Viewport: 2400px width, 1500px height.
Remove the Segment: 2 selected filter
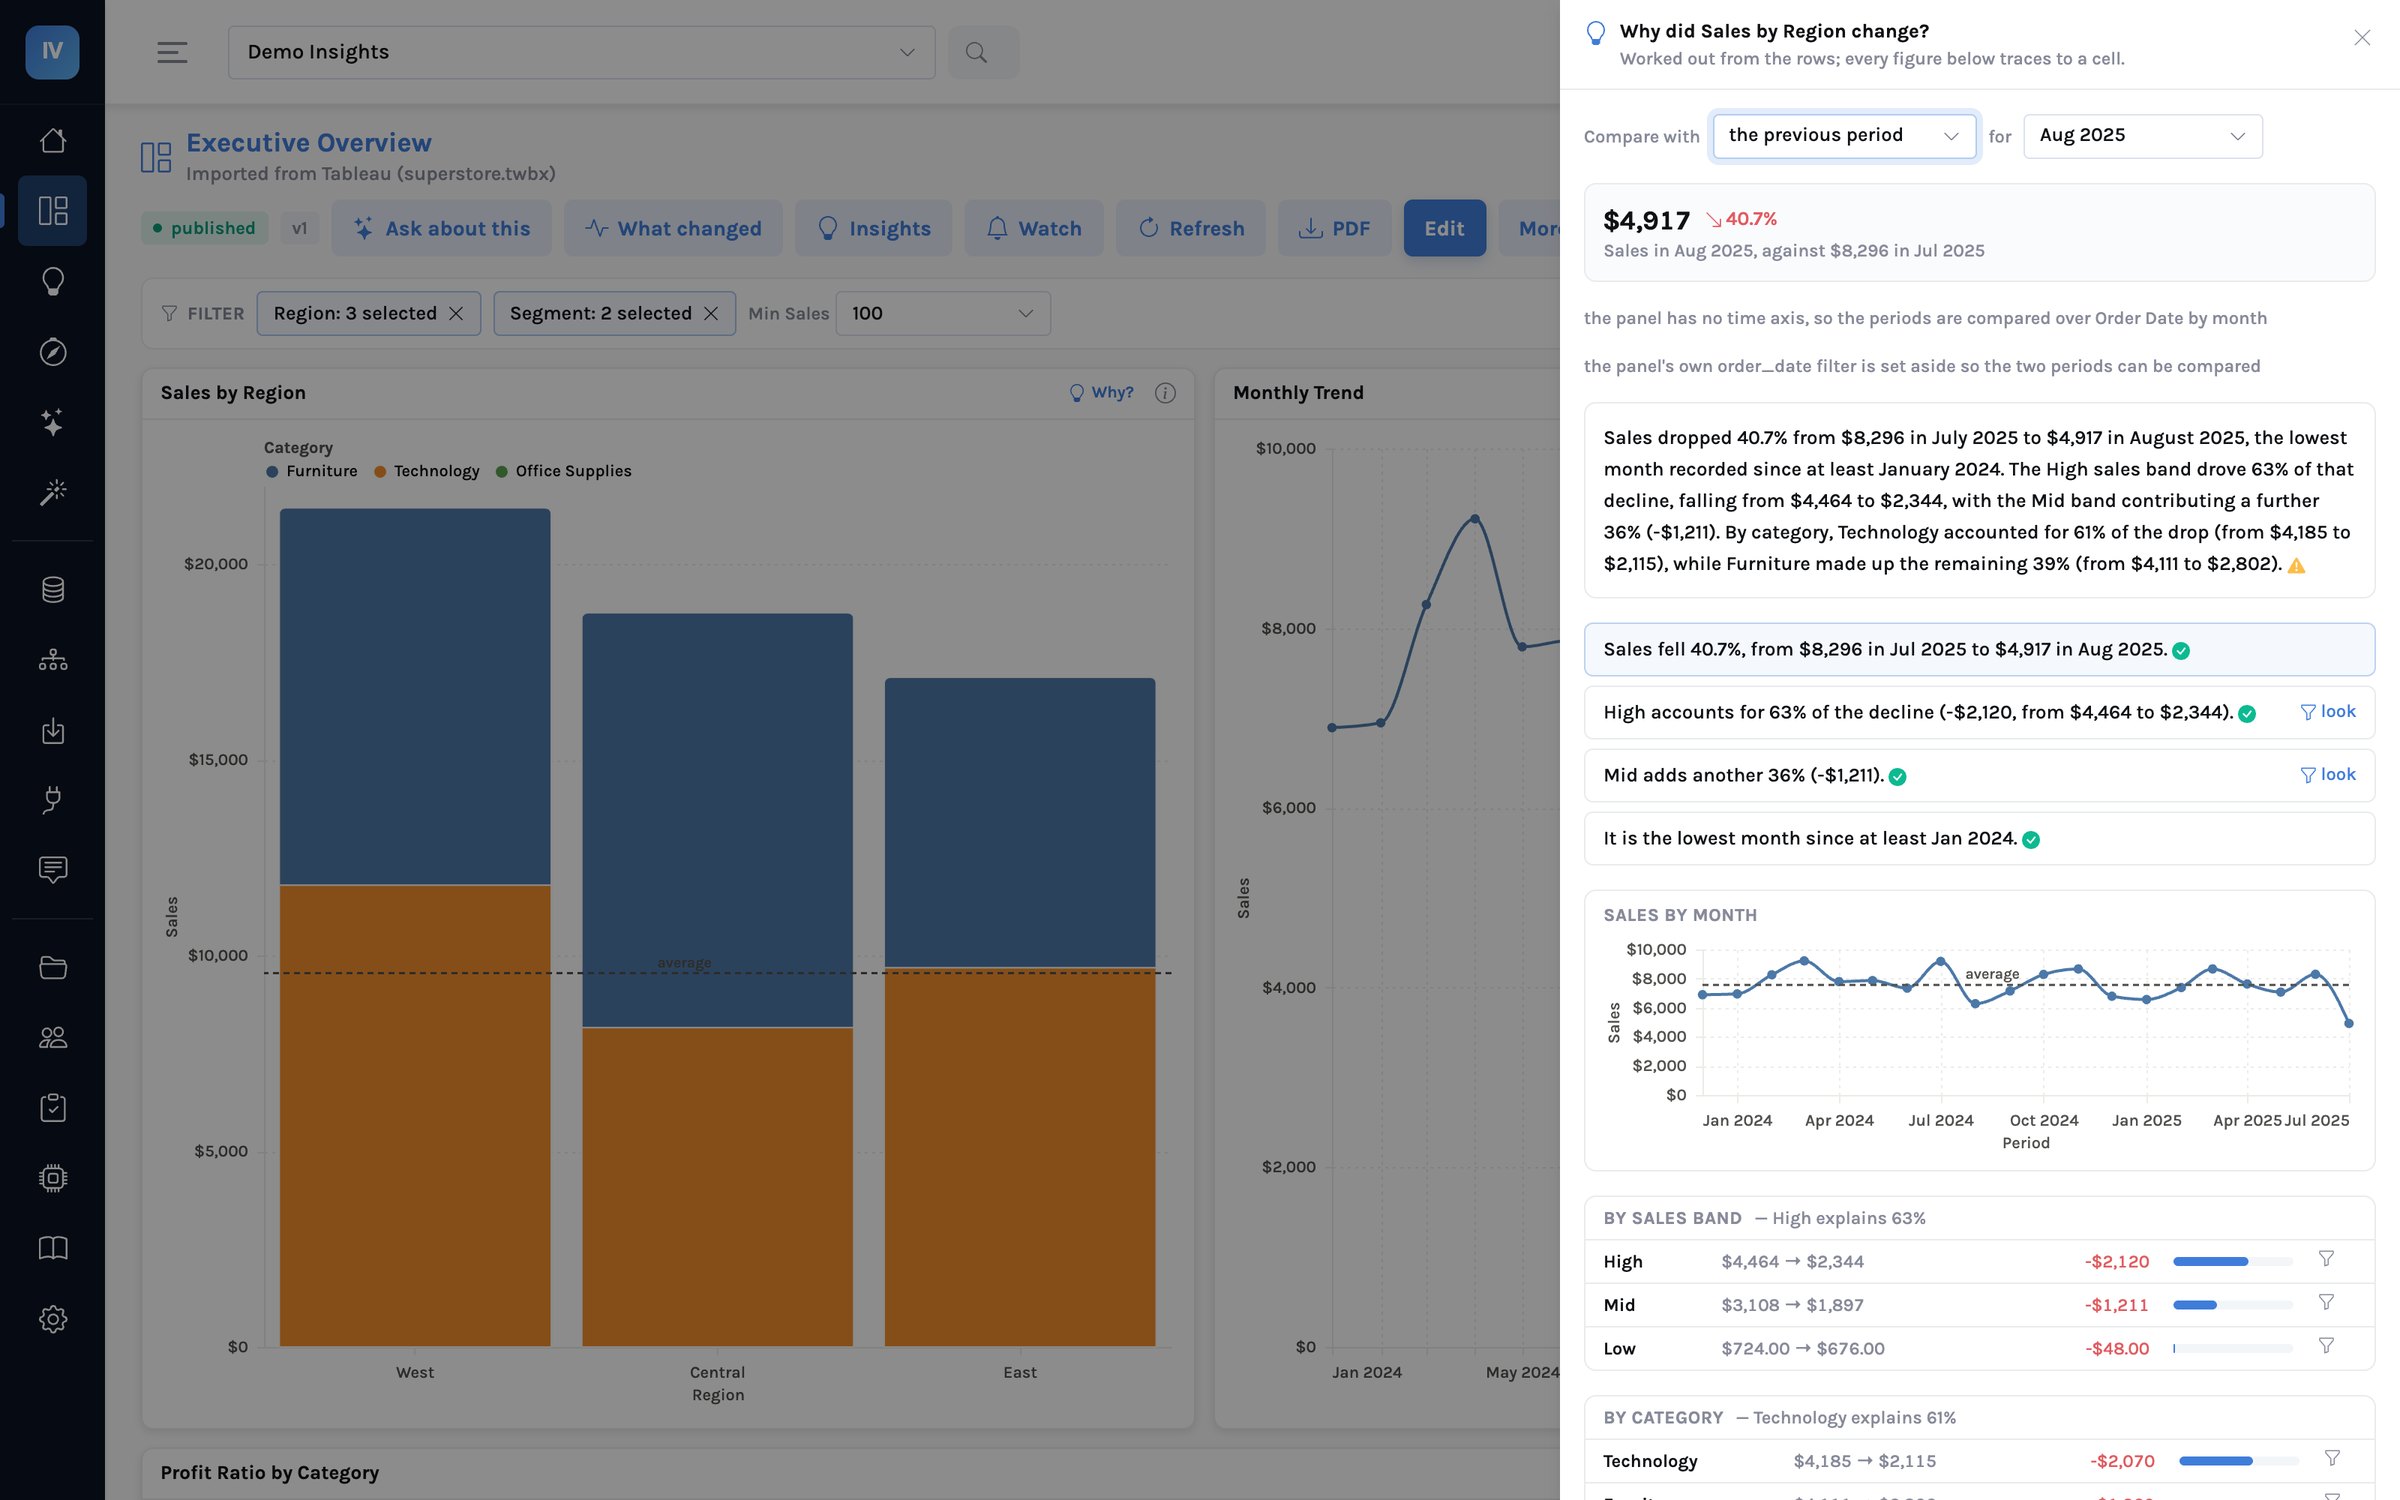pos(711,314)
